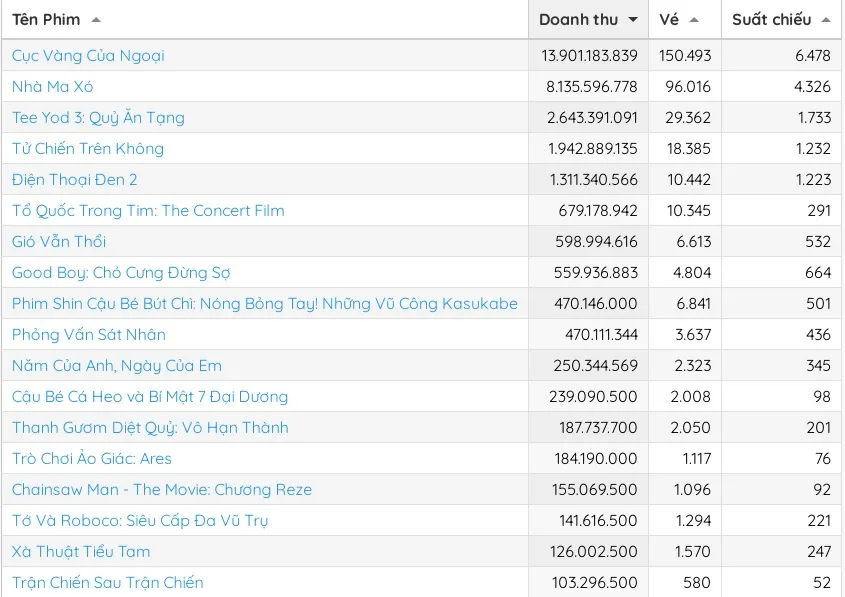Viewport: 845px width, 597px height.
Task: Click the Gió Vẫn Thổi link
Action: tap(59, 242)
